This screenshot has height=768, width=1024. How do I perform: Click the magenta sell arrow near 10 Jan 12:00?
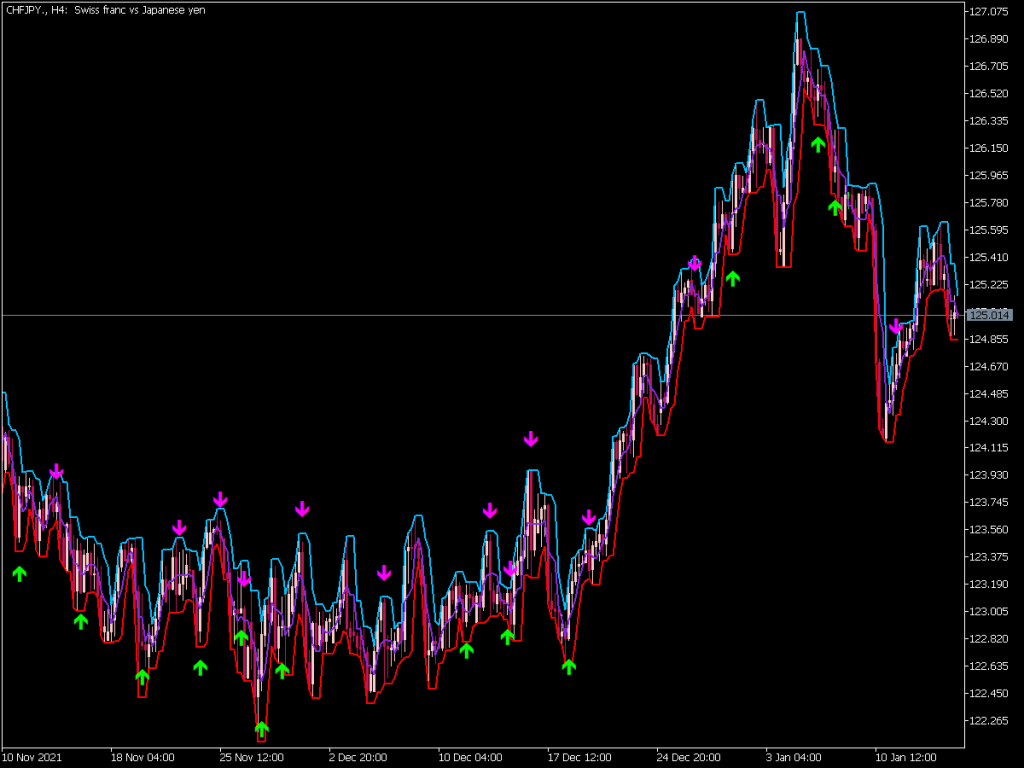895,325
